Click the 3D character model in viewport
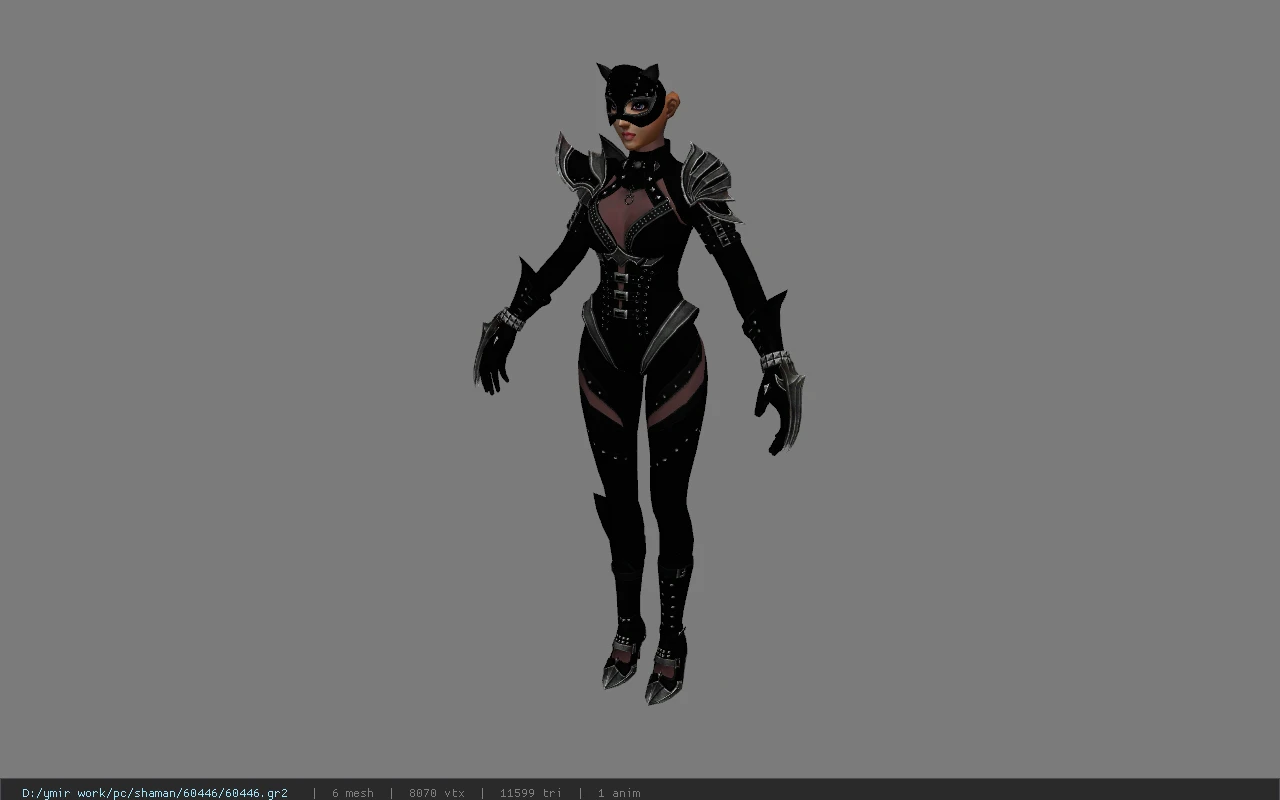This screenshot has height=800, width=1280. click(x=638, y=384)
